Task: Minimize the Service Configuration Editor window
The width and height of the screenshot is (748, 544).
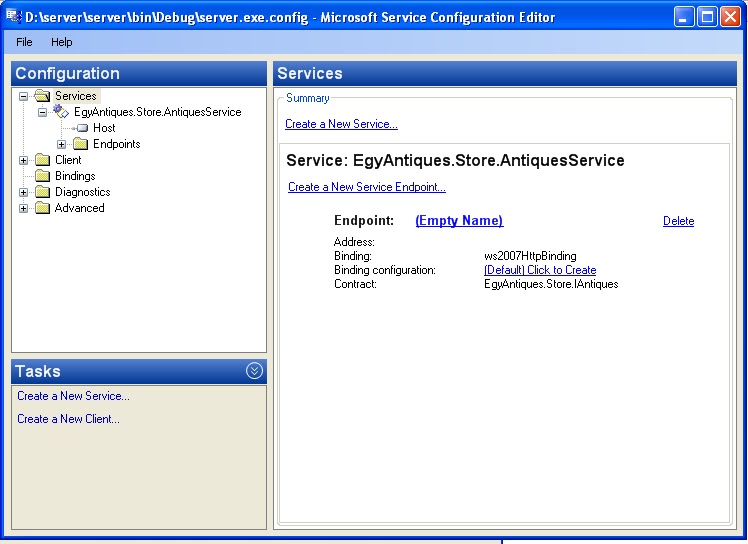Action: tap(684, 17)
